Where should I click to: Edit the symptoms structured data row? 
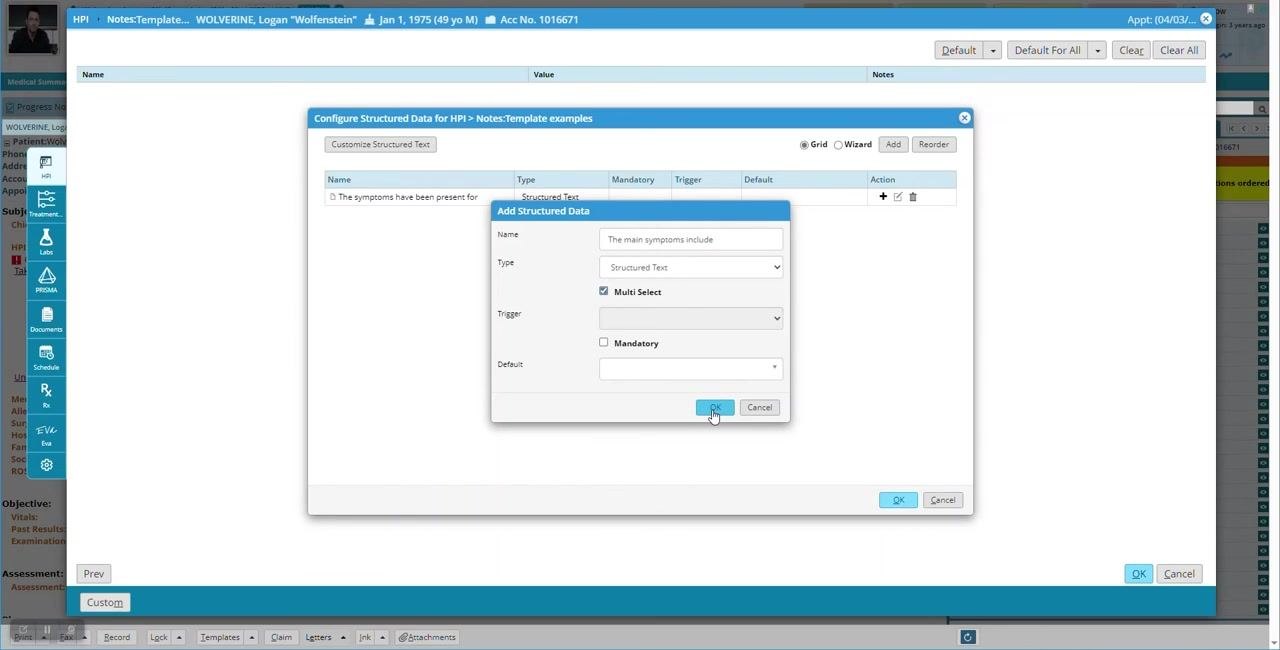point(898,197)
